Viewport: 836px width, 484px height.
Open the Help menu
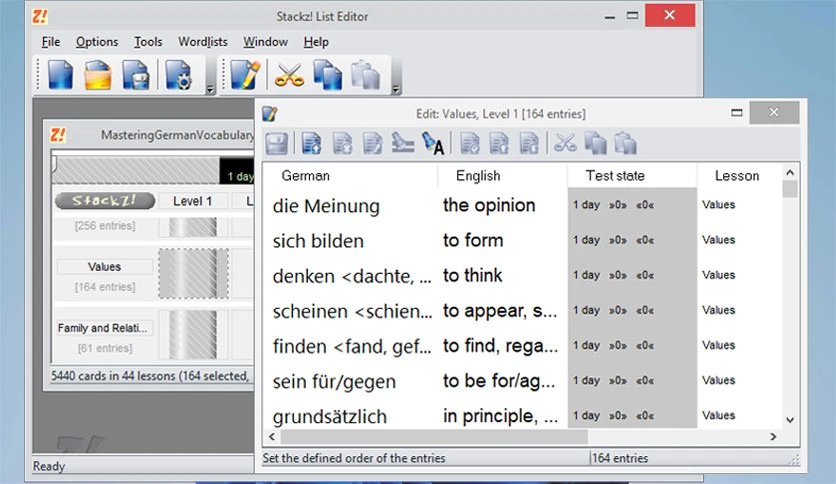tap(316, 42)
